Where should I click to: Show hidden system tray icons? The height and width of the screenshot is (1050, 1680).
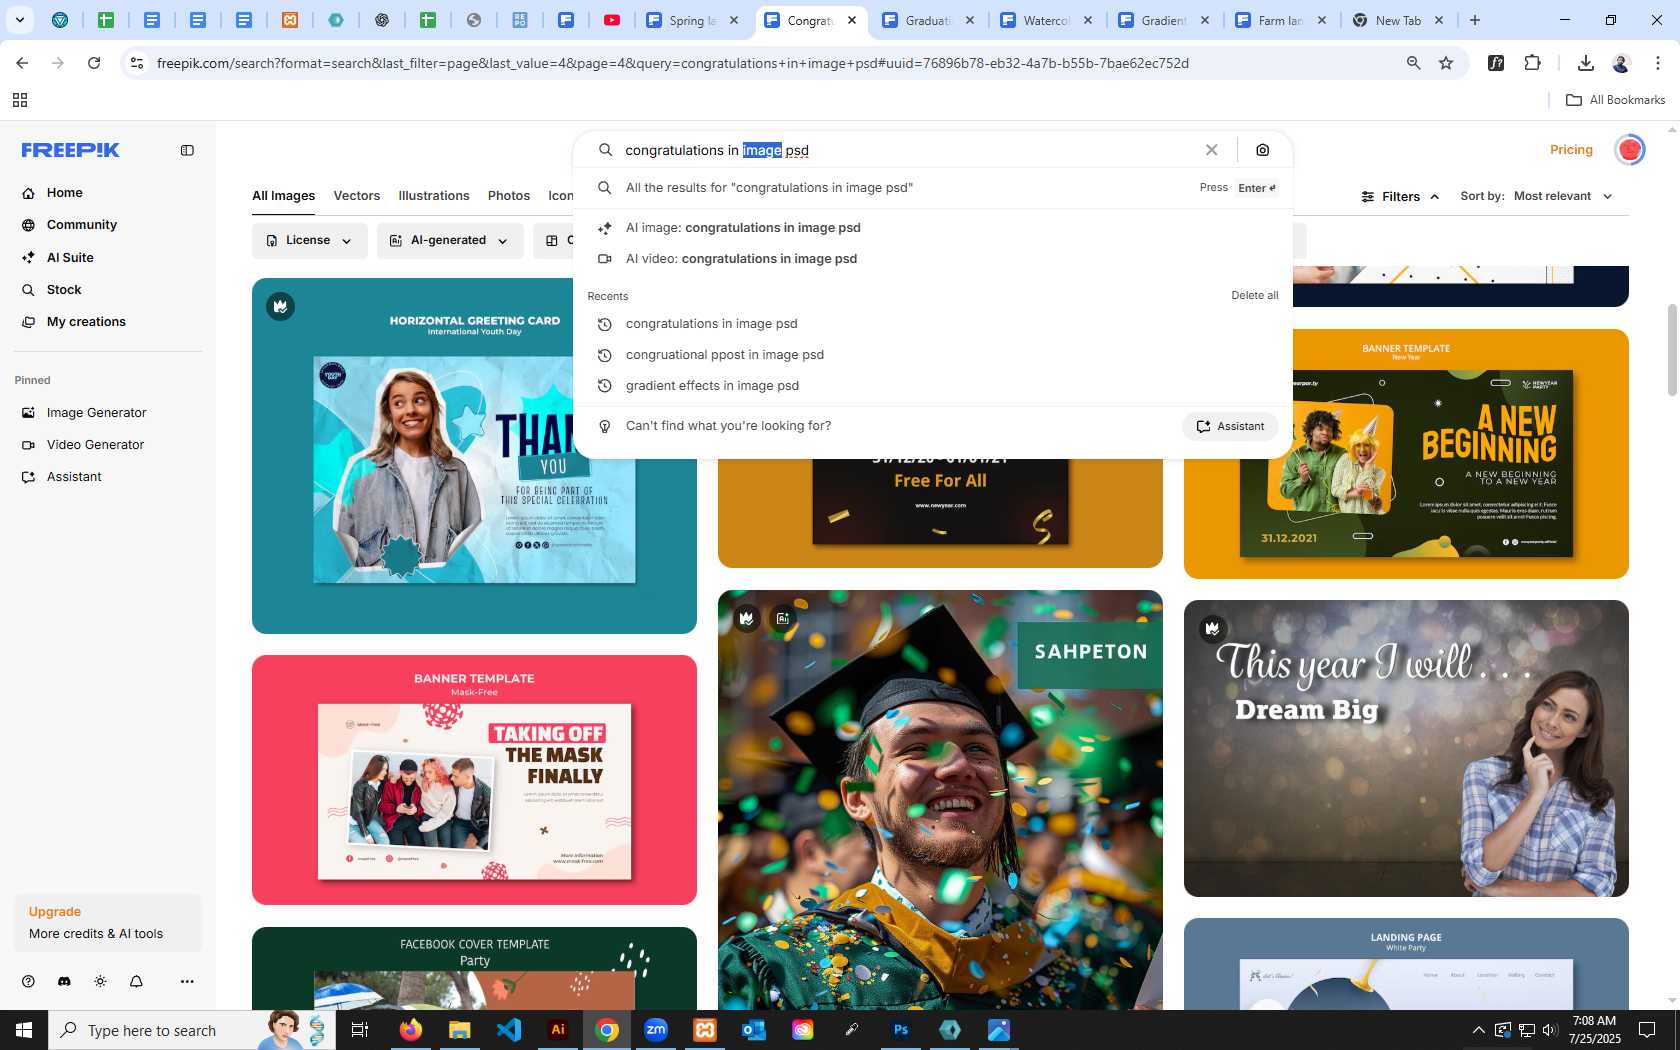pos(1478,1030)
